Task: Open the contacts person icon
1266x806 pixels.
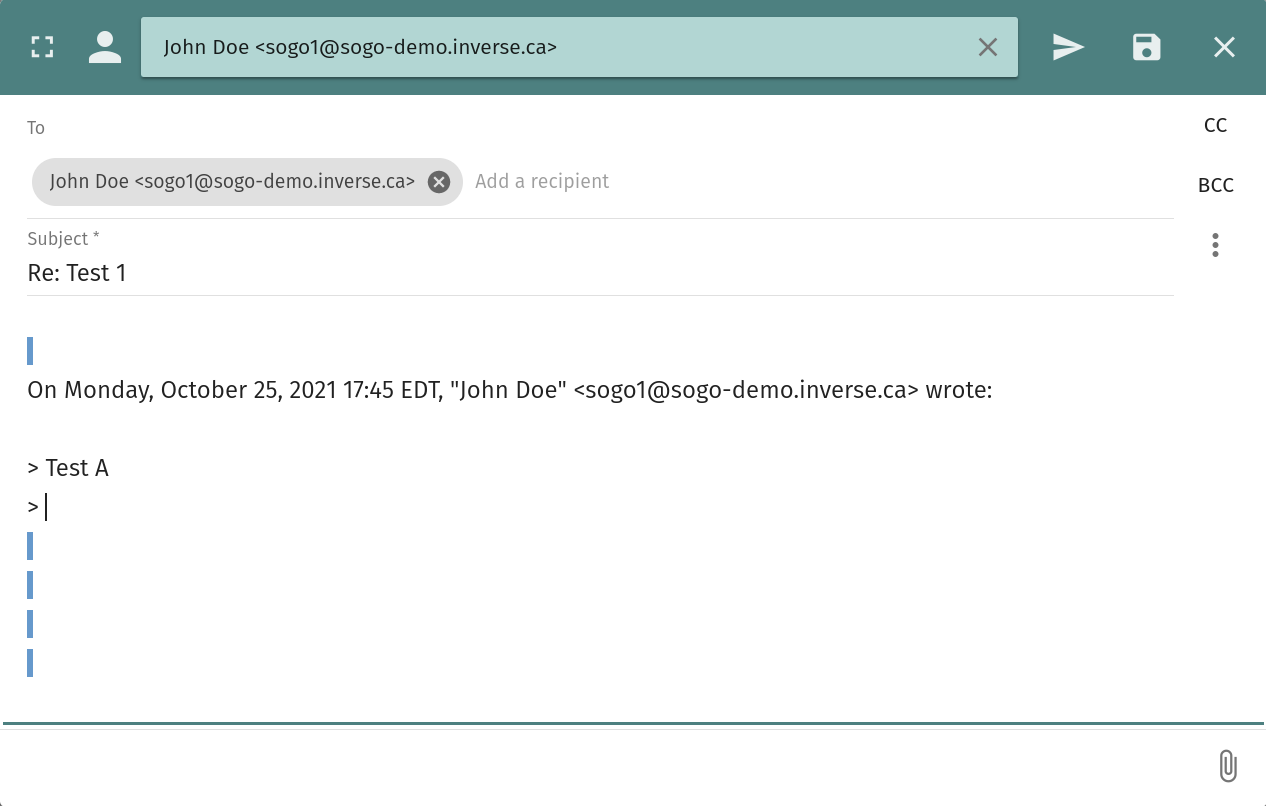Action: pos(104,47)
